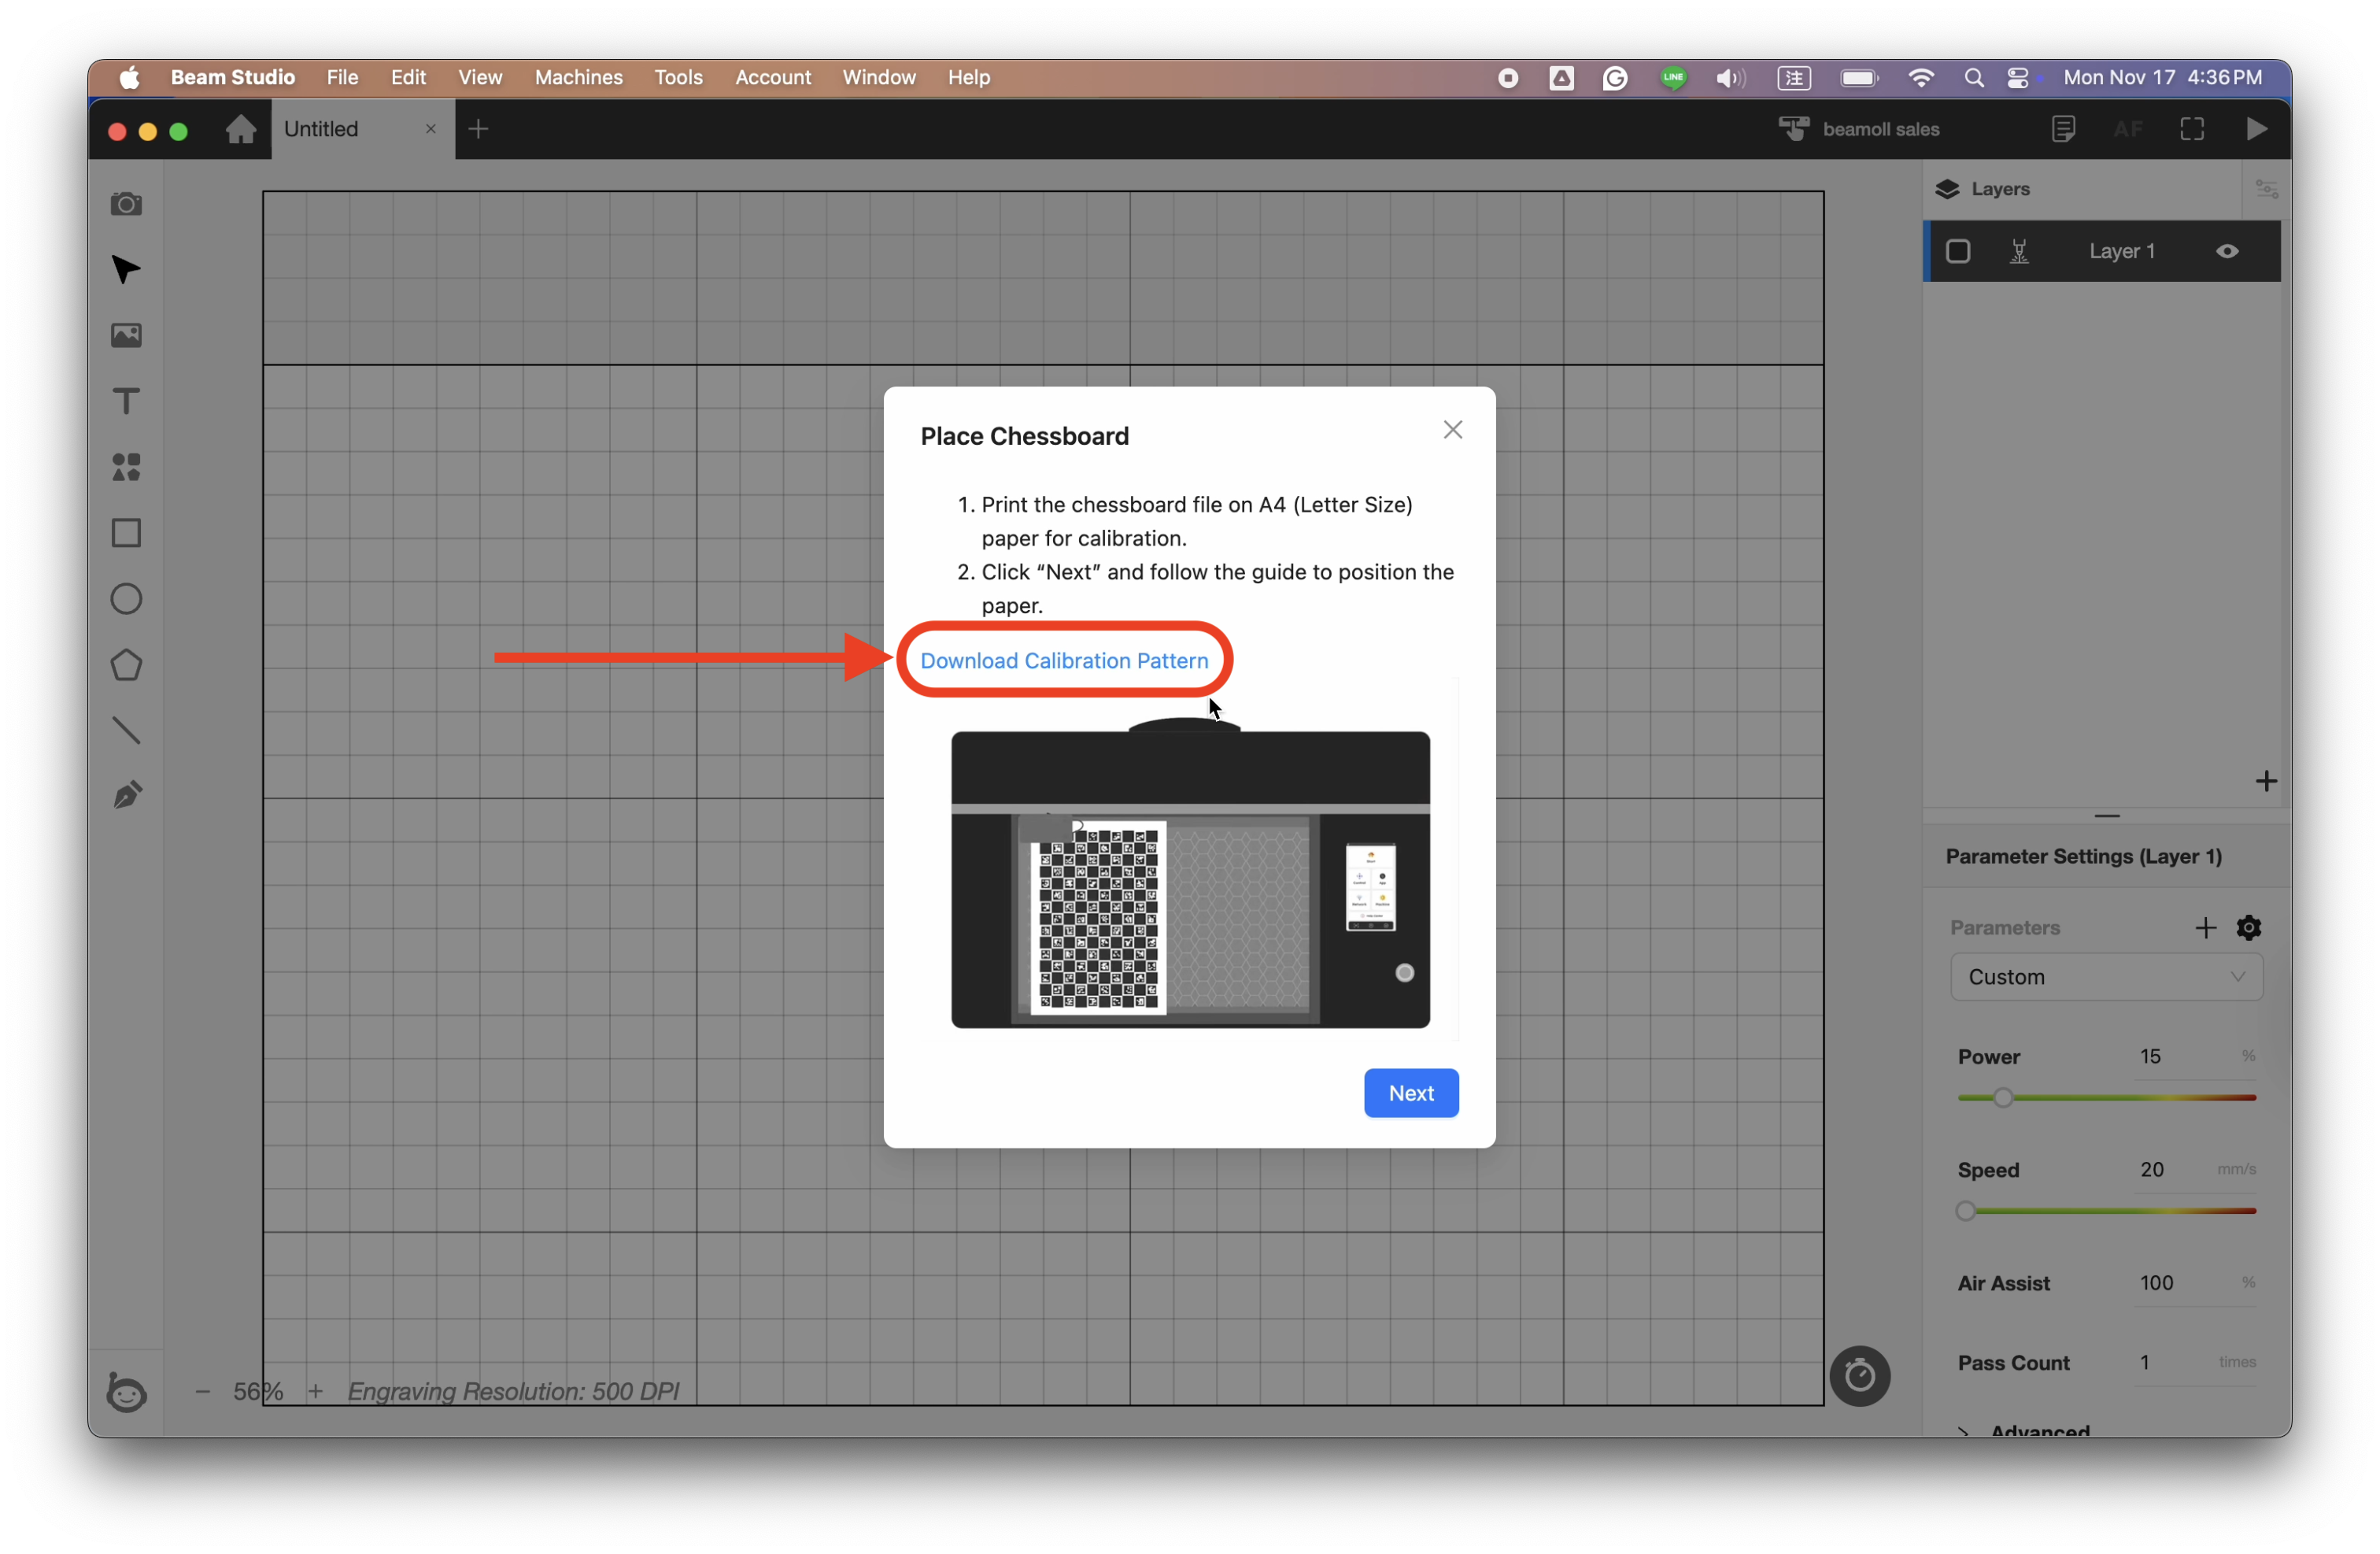Screen dimensions: 2380x1554
Task: Open the Help menu
Action: pyautogui.click(x=969, y=77)
